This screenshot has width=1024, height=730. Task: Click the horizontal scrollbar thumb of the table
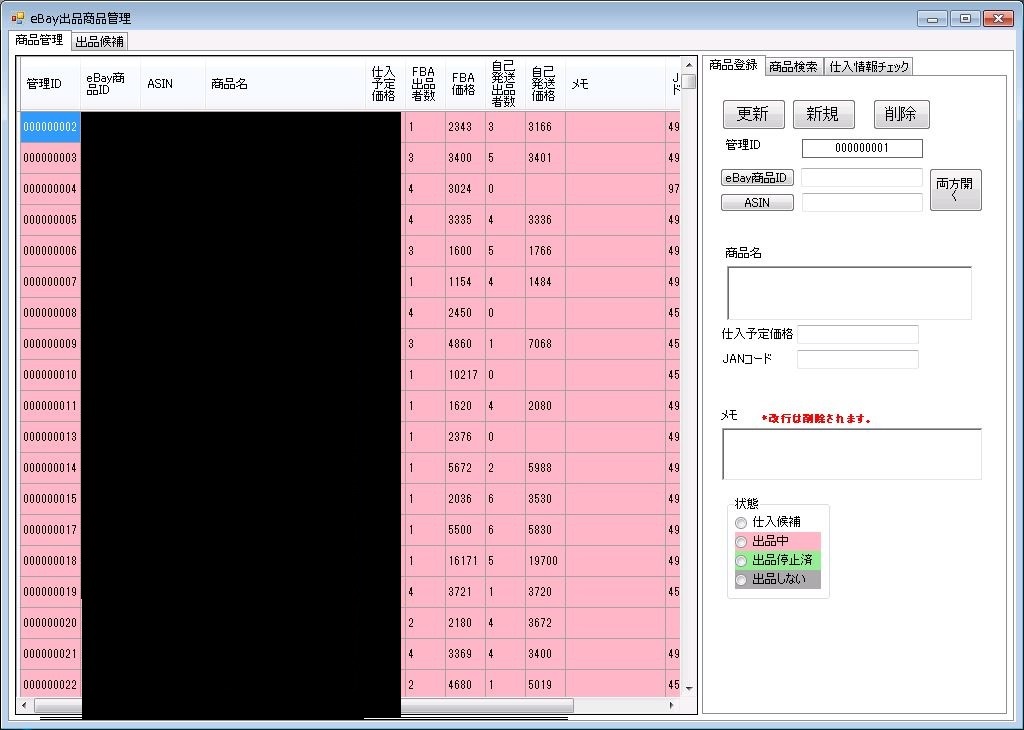click(304, 705)
